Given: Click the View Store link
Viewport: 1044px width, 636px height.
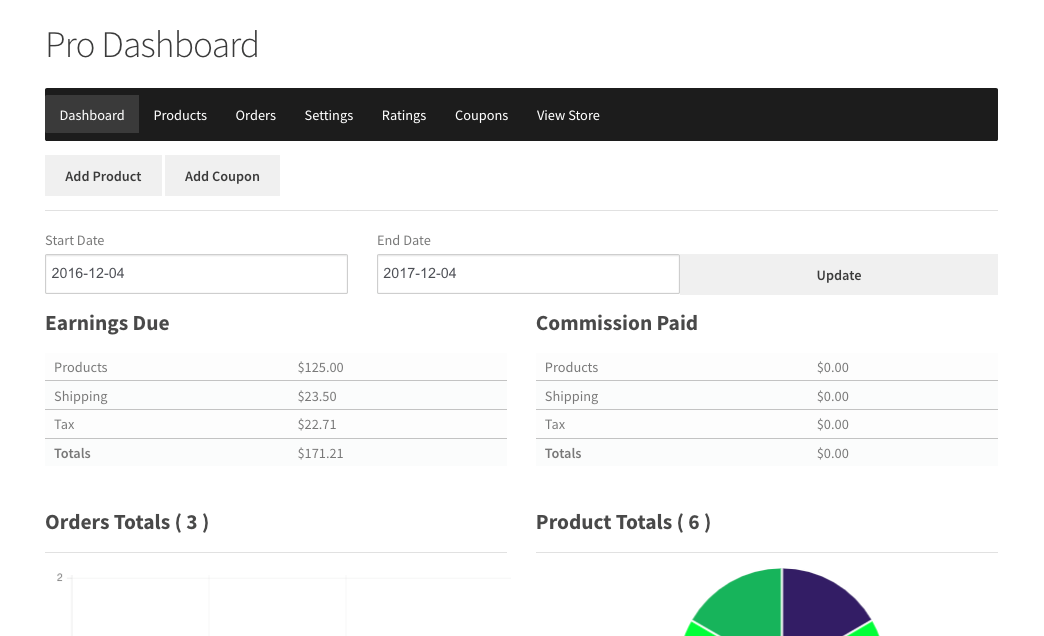Looking at the screenshot, I should tap(568, 115).
